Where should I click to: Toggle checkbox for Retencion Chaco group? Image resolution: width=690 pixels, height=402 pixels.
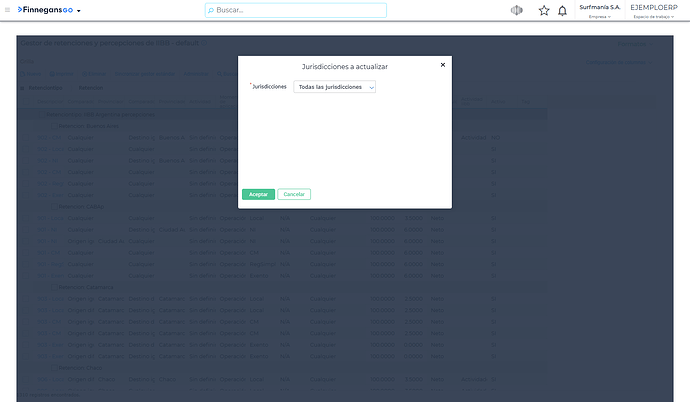tap(54, 368)
